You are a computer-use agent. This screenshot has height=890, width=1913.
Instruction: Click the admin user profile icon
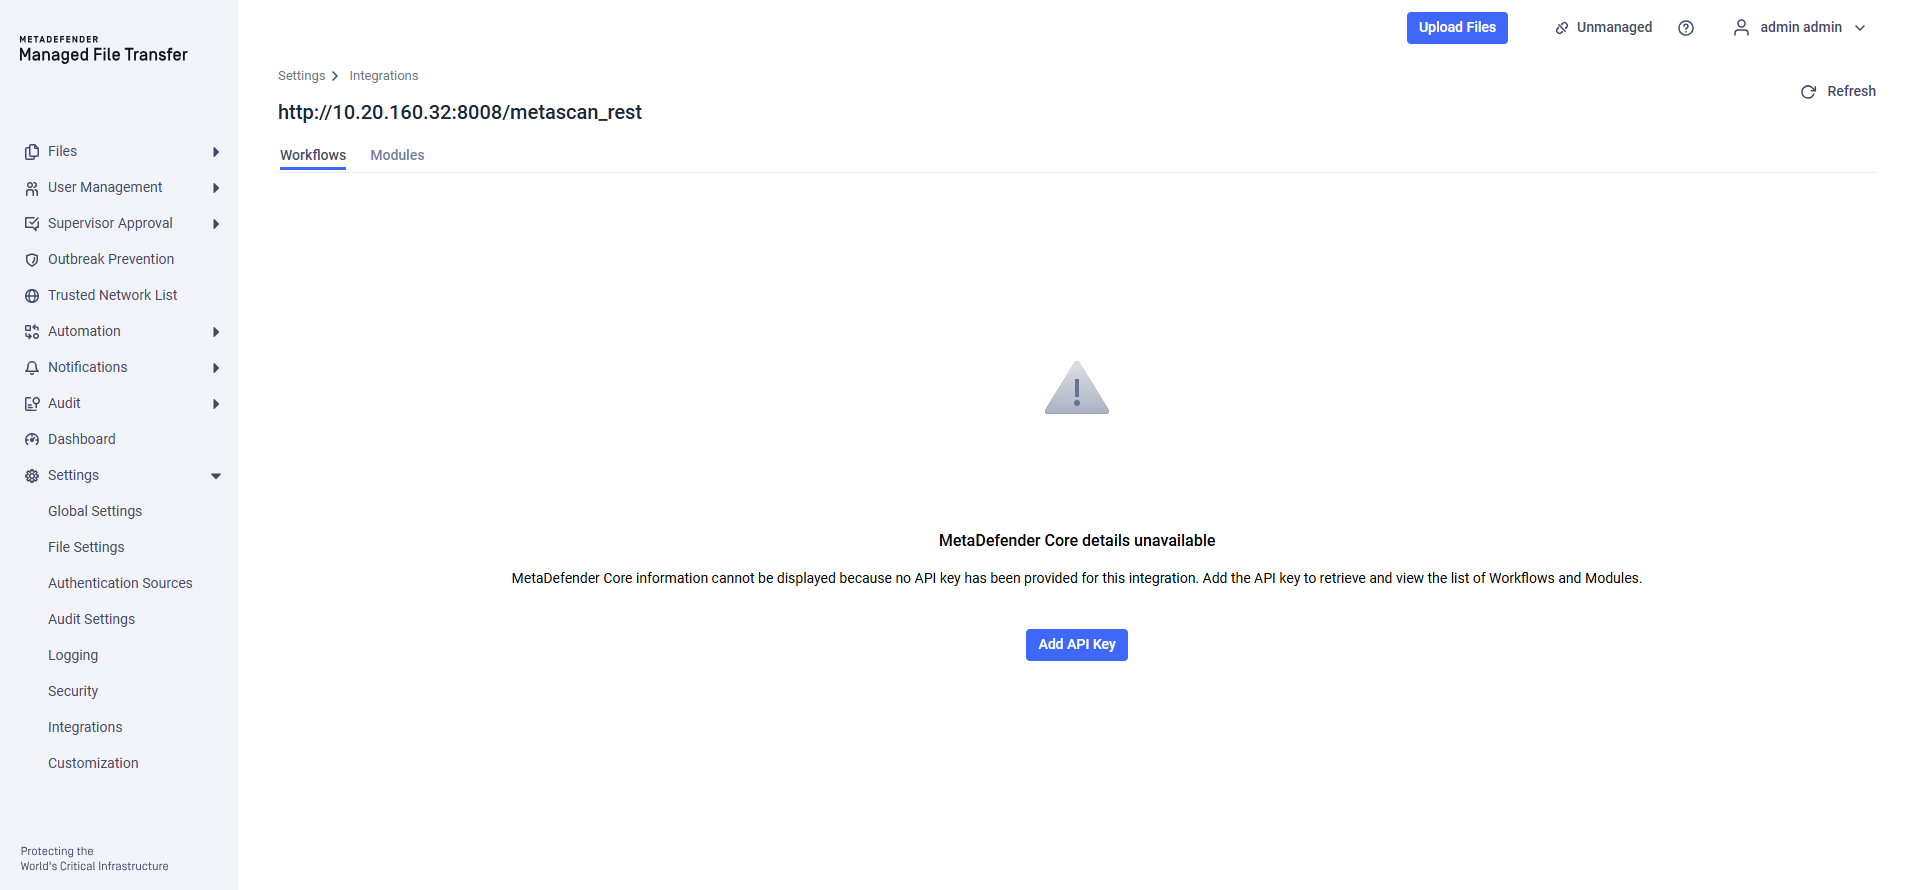[x=1741, y=28]
